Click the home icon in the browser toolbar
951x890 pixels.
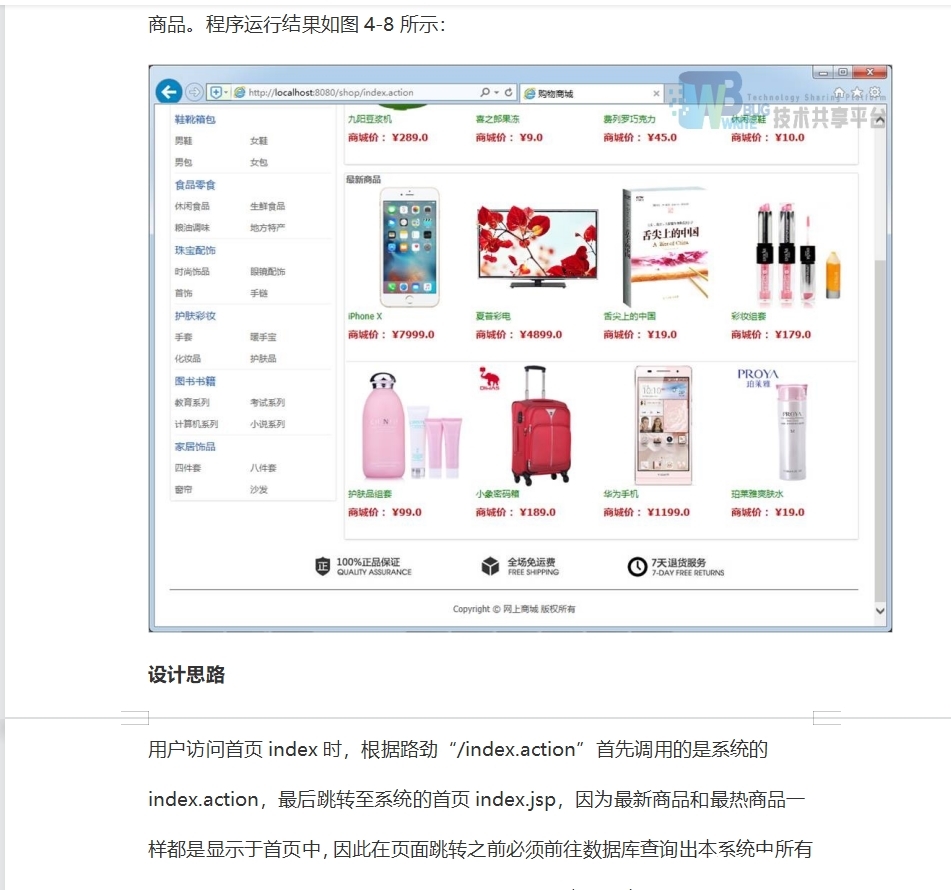[839, 94]
